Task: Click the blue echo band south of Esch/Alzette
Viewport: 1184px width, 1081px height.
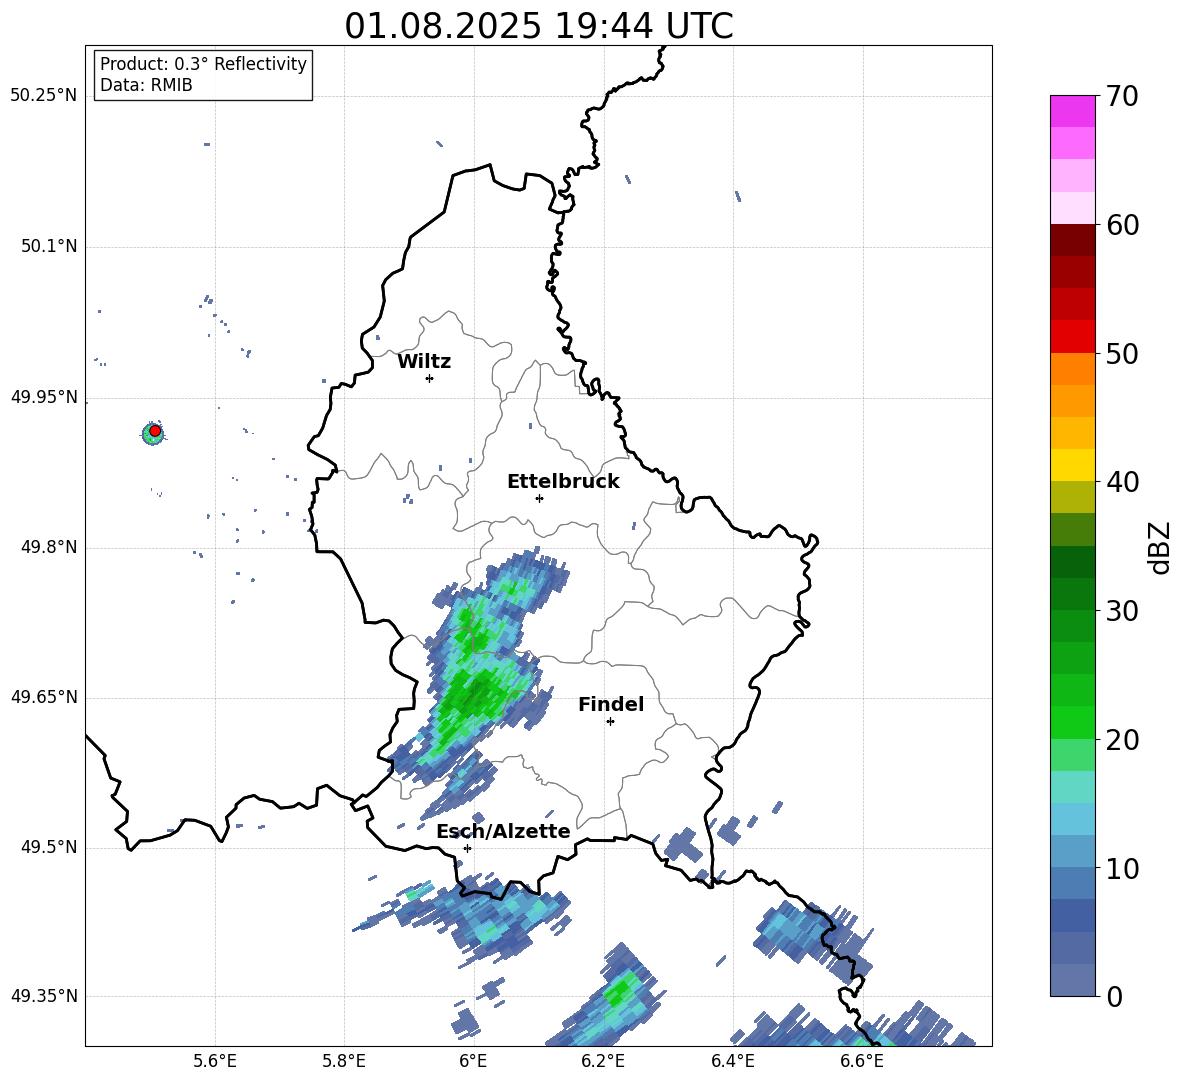Action: [479, 913]
